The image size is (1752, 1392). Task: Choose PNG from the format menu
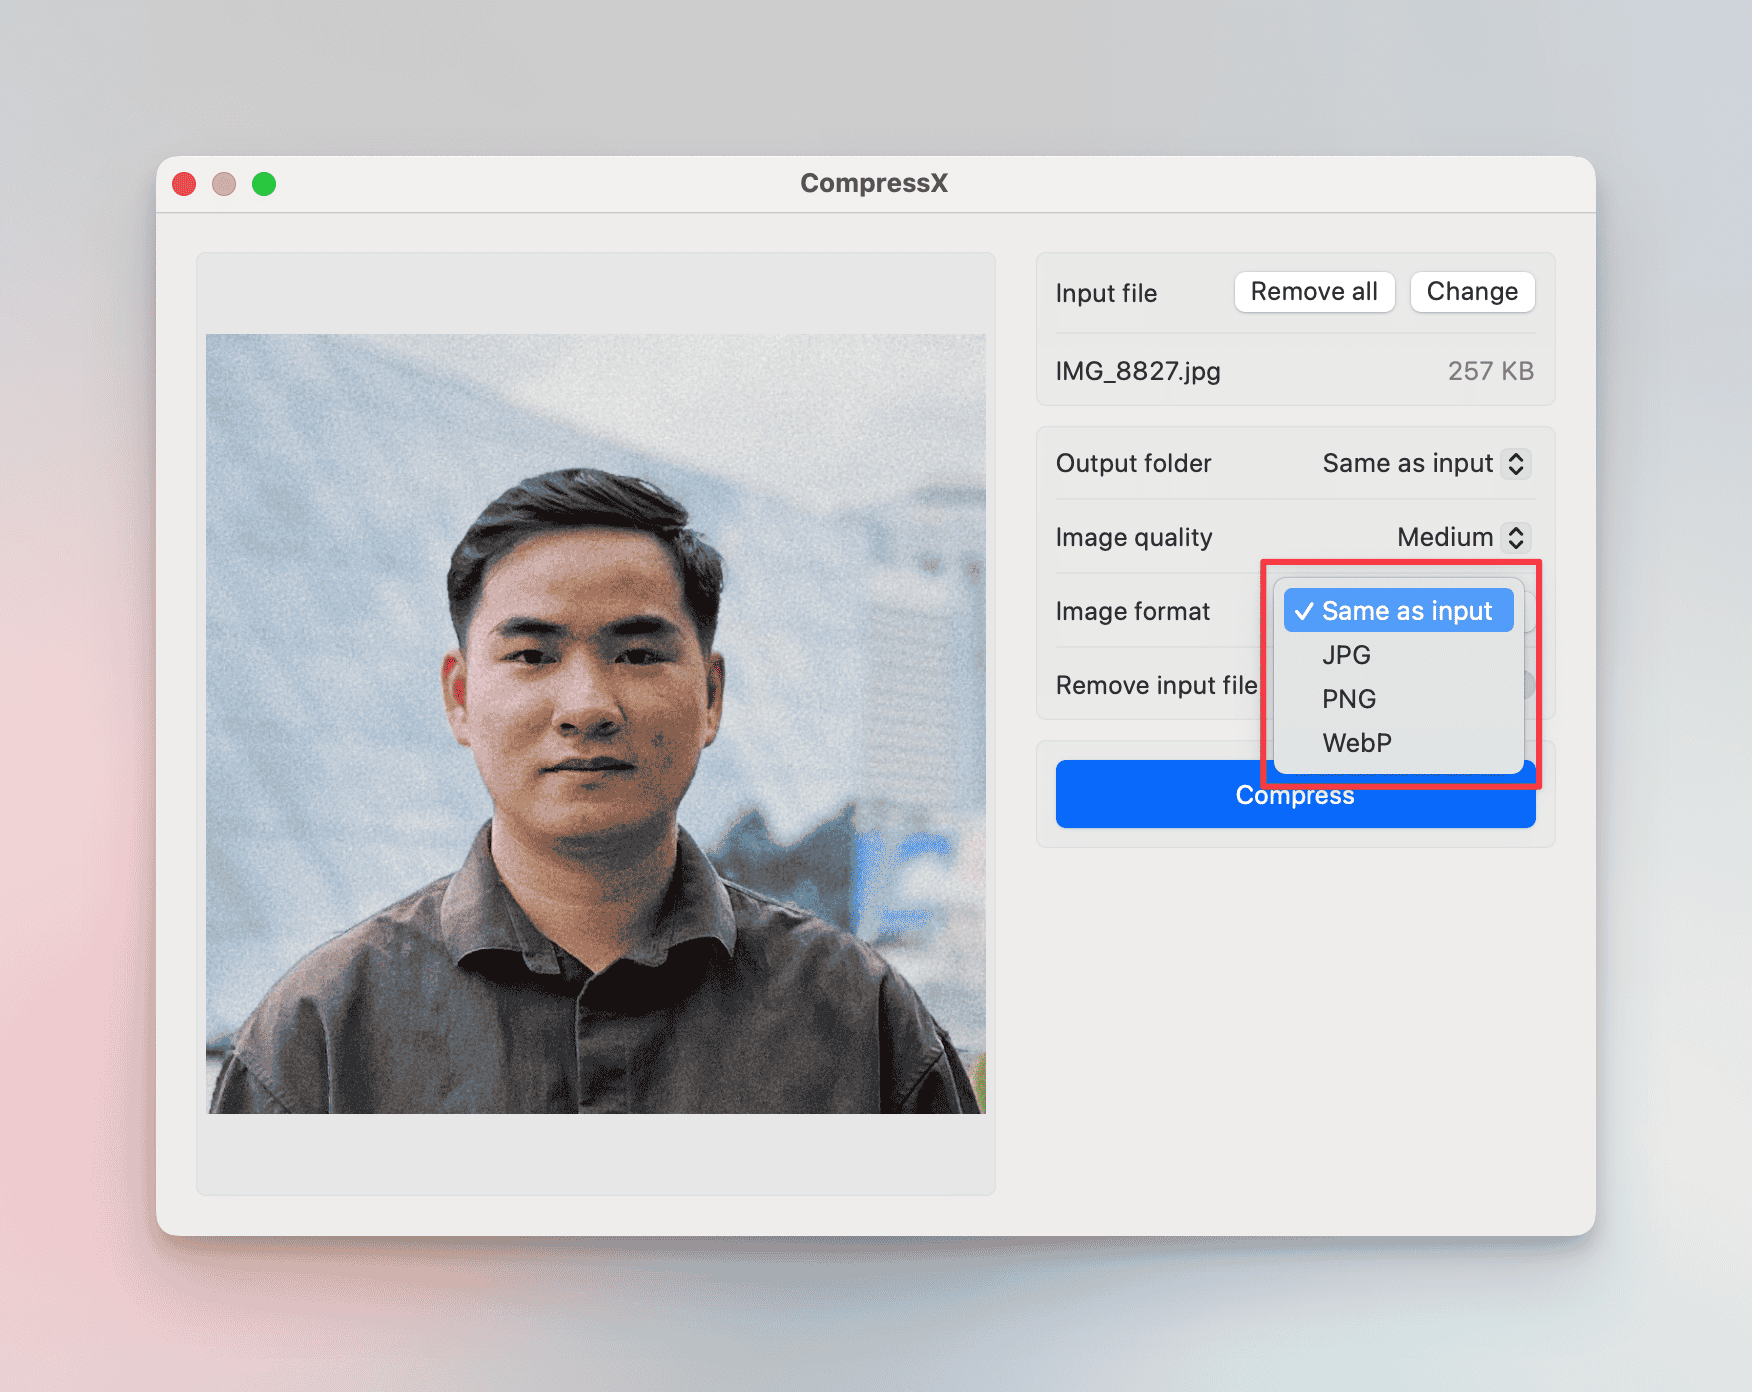click(x=1349, y=699)
